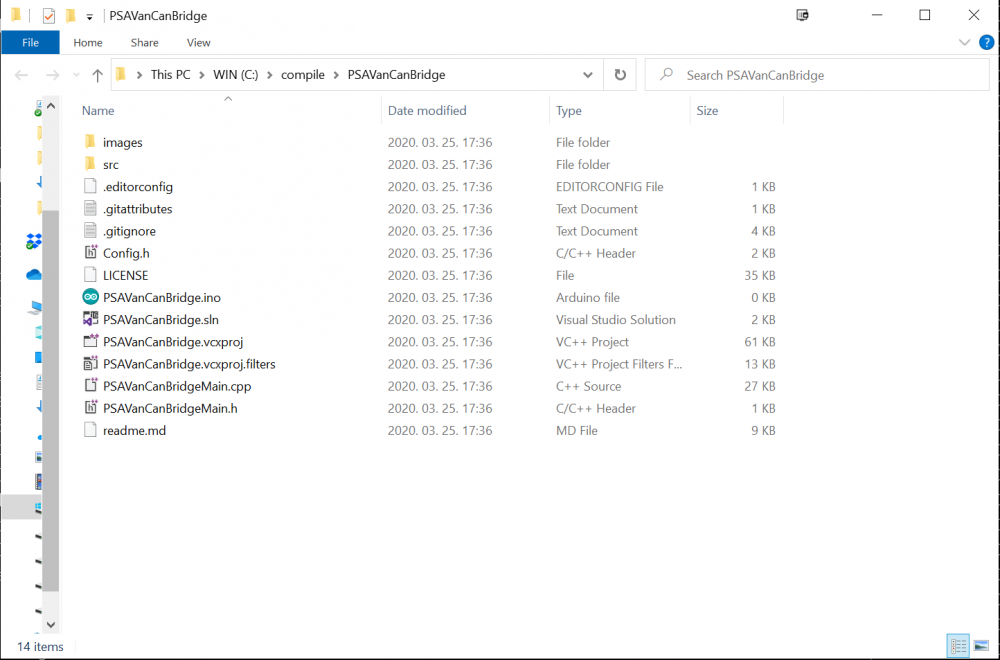Image resolution: width=1000 pixels, height=660 pixels.
Task: Open the Share ribbon tab
Action: pos(144,43)
